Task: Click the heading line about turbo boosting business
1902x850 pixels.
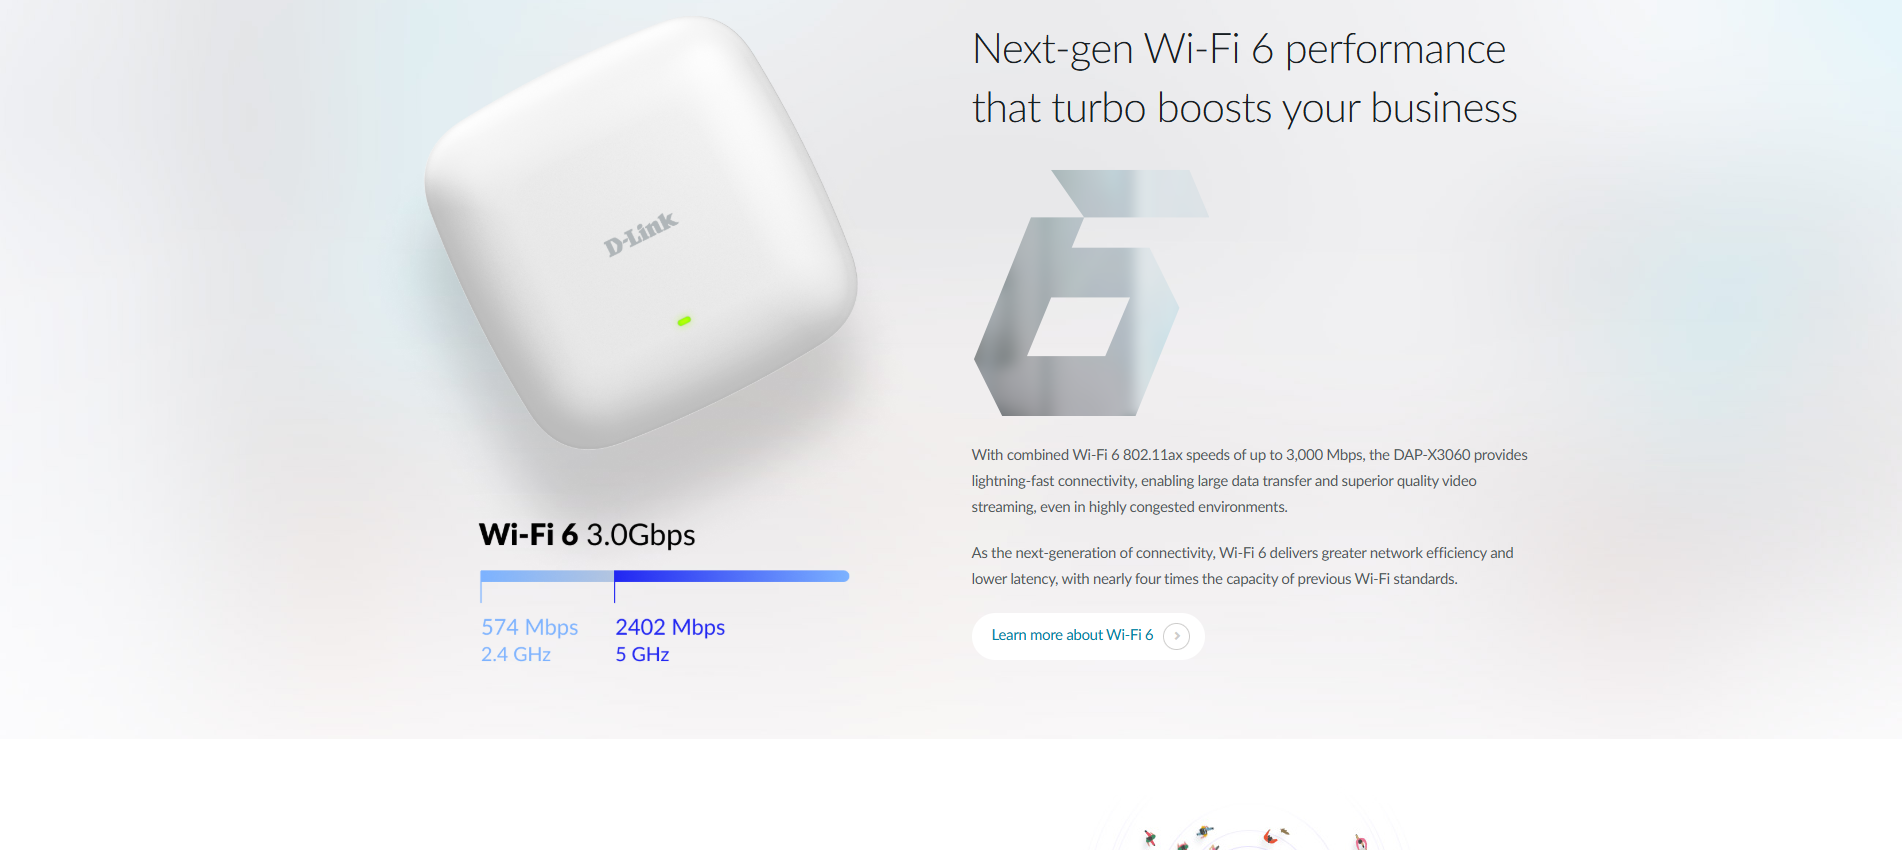Action: click(1244, 108)
